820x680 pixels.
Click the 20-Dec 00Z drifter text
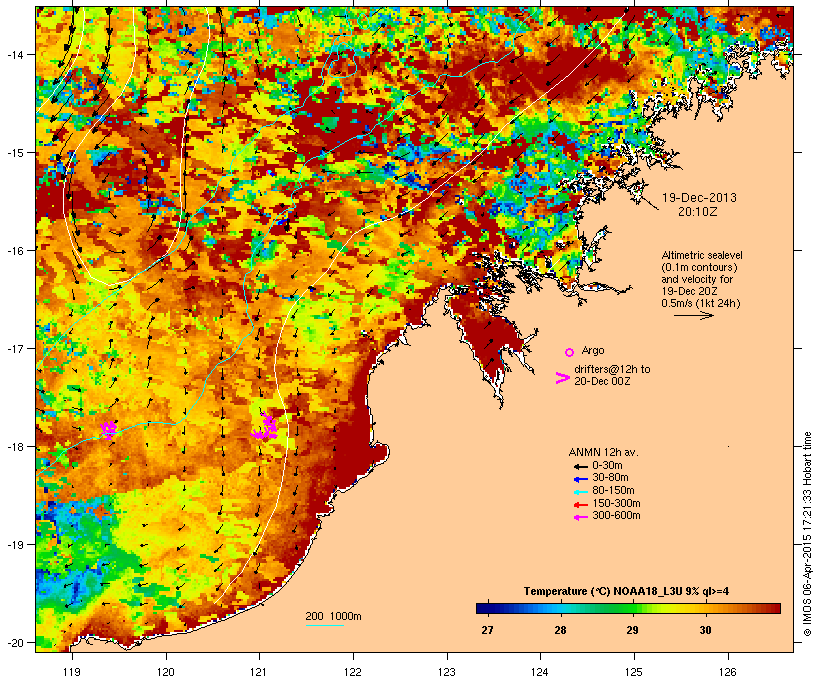602,381
